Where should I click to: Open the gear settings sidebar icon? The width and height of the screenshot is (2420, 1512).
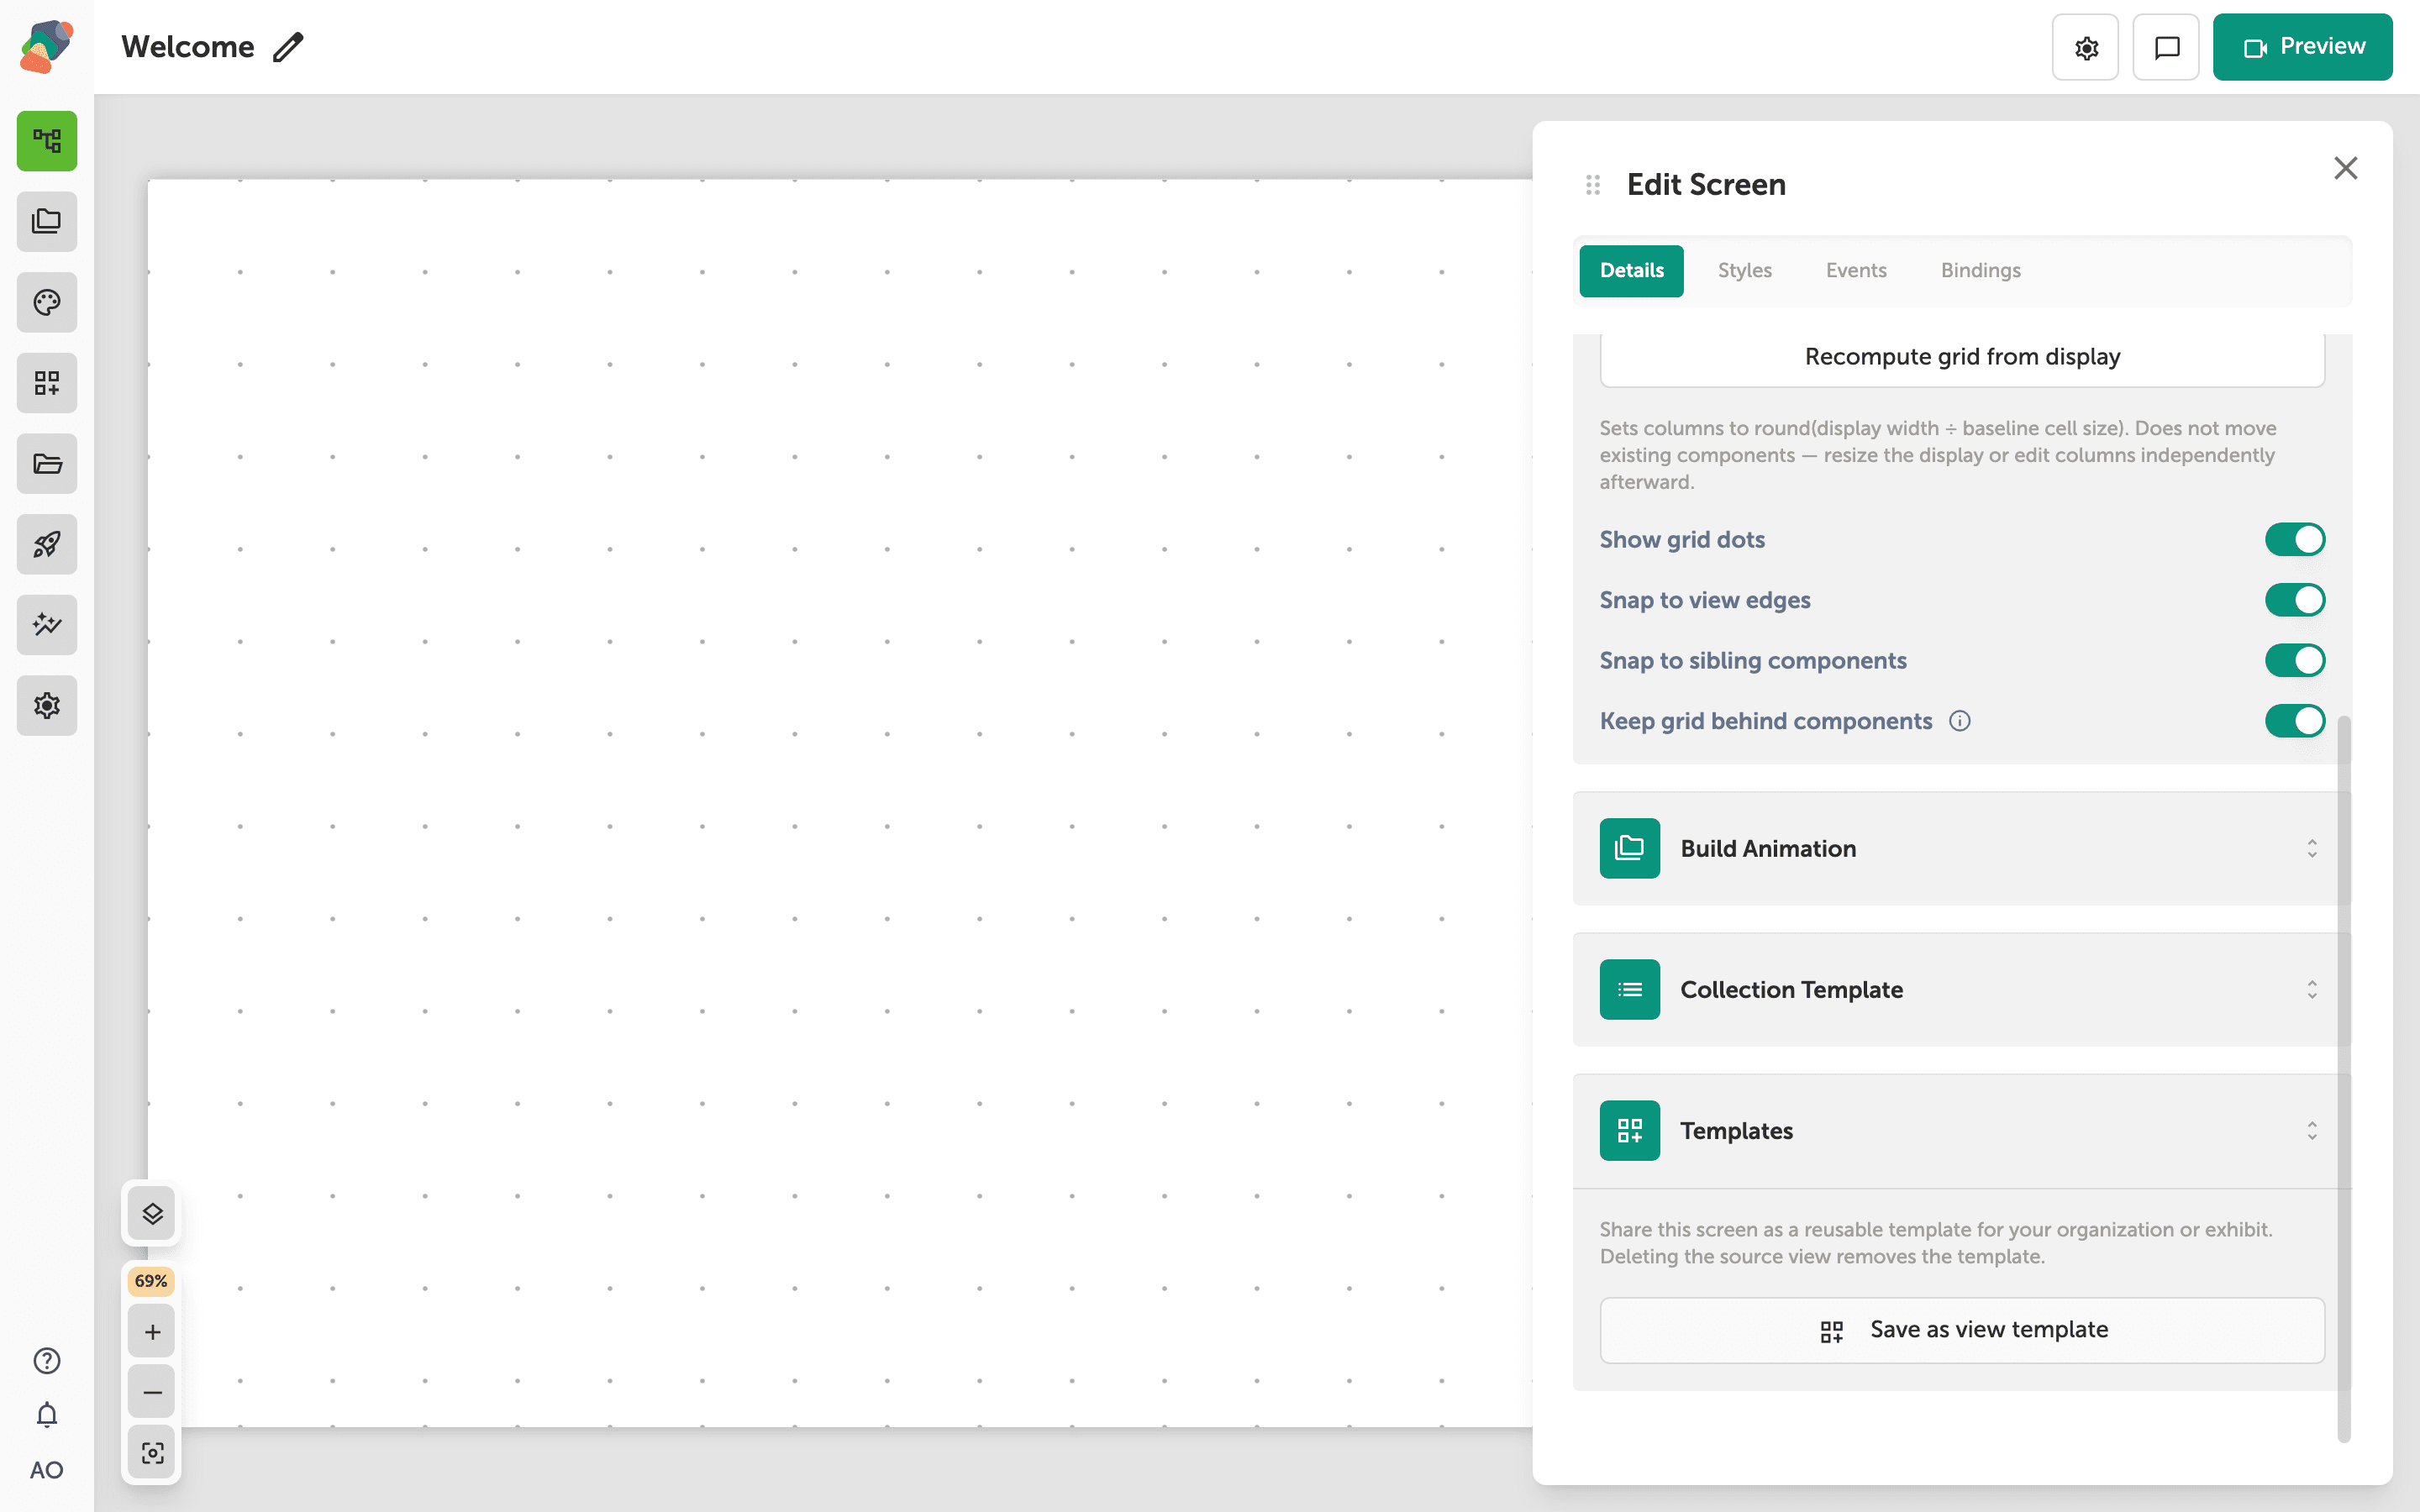pos(47,706)
